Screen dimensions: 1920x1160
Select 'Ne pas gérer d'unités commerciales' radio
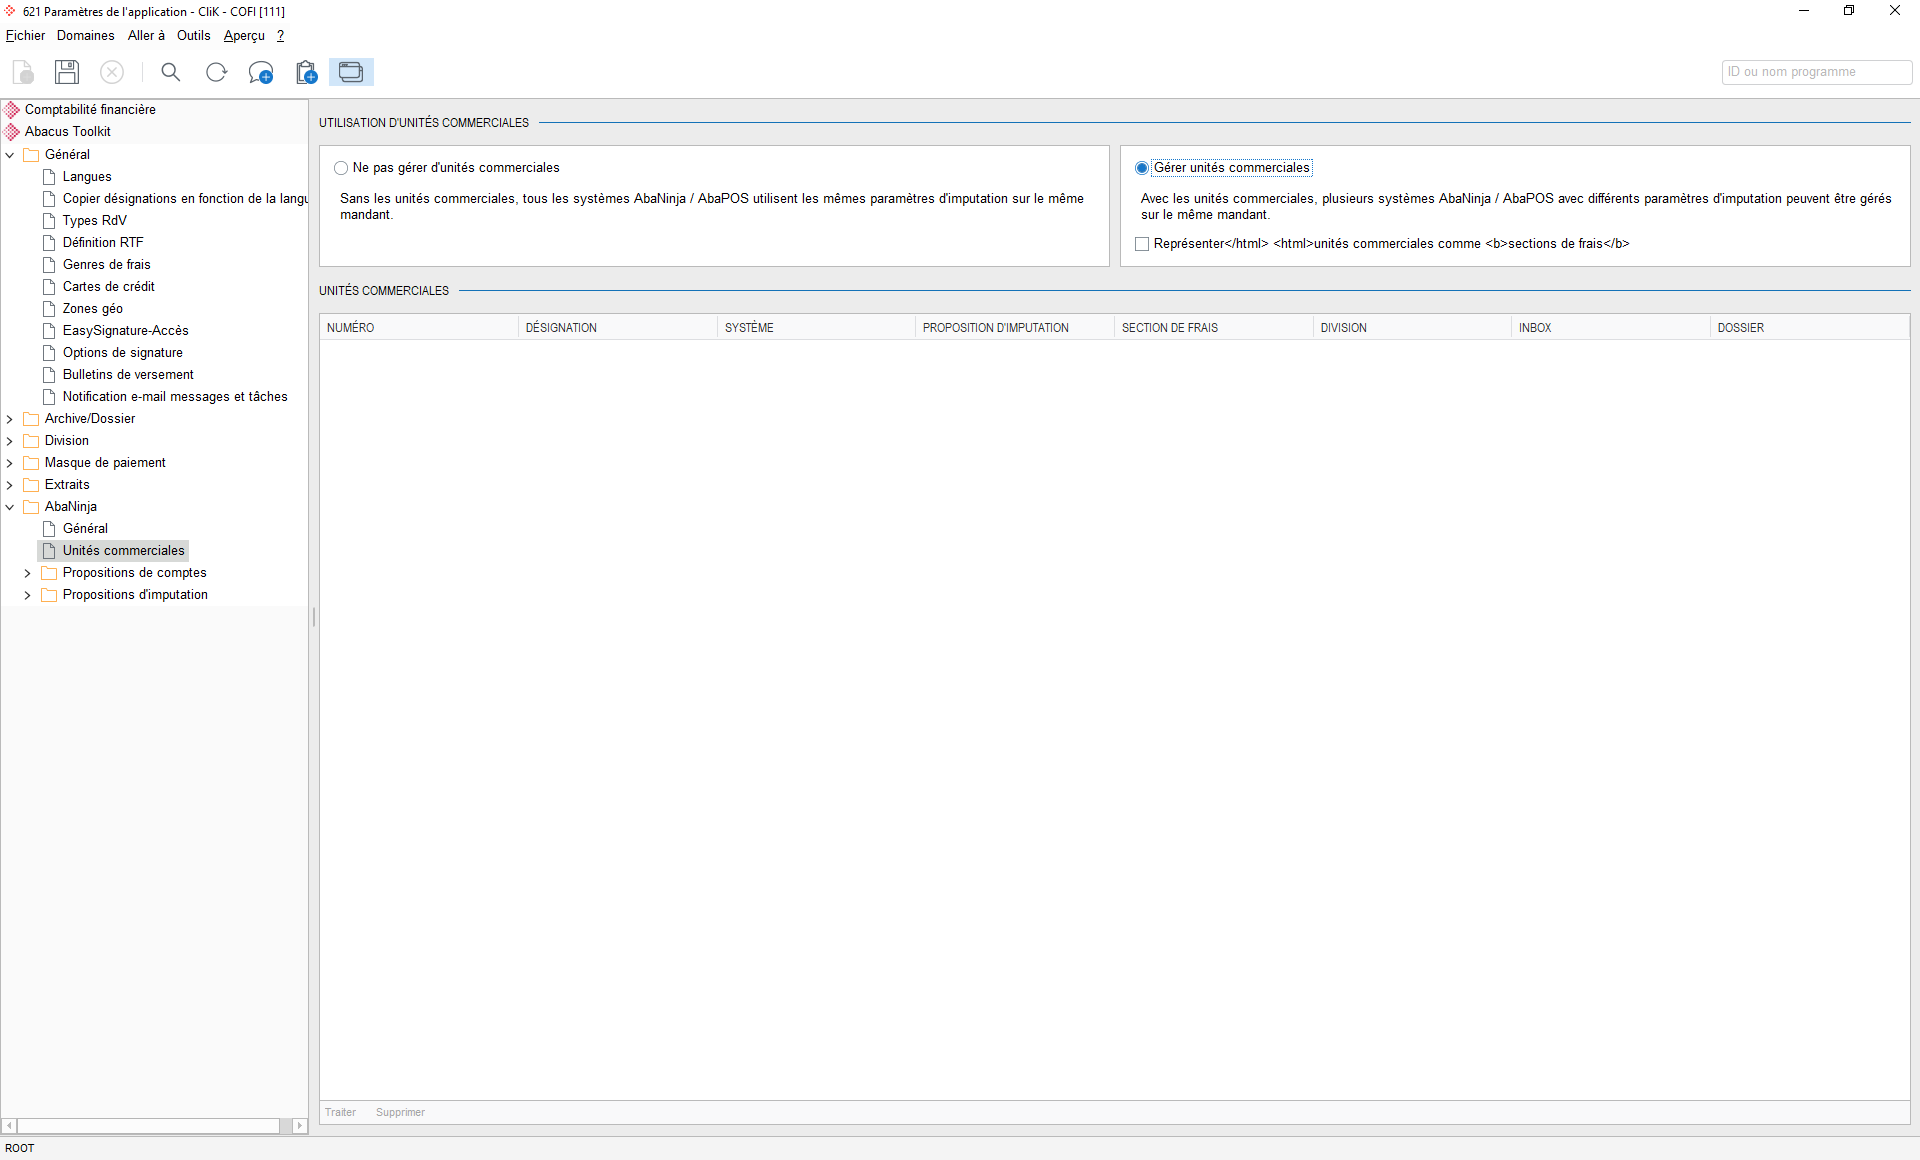[x=341, y=168]
